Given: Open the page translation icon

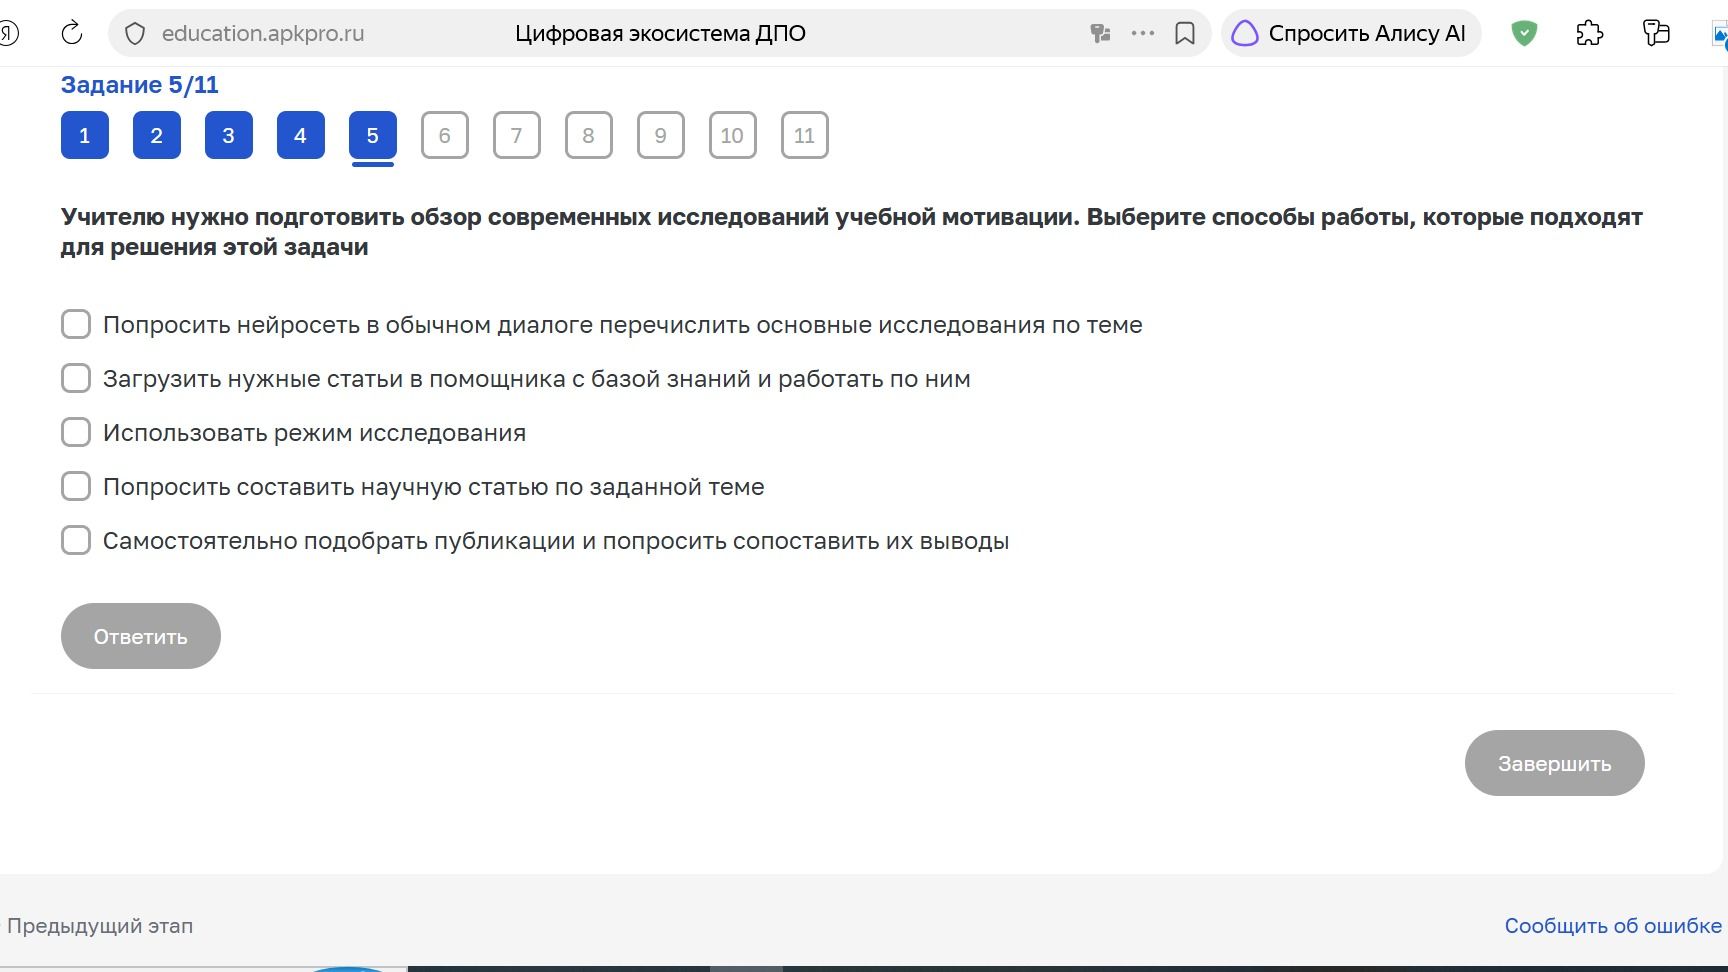Looking at the screenshot, I should 1100,34.
